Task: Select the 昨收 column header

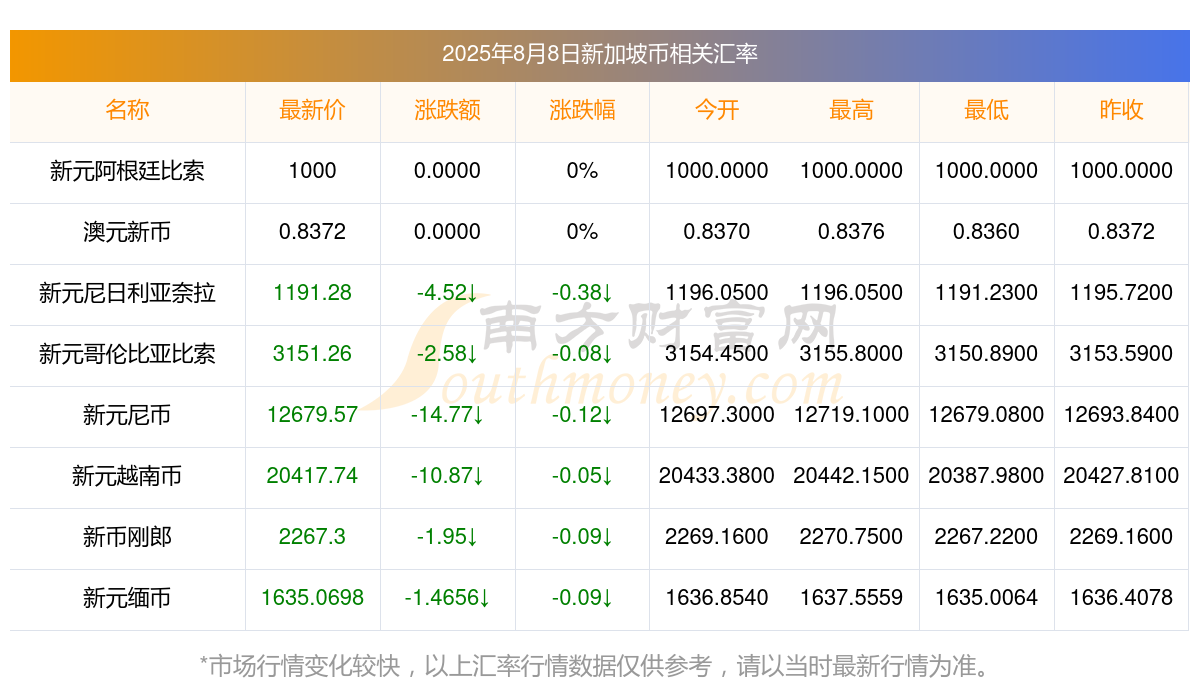Action: coord(1121,110)
